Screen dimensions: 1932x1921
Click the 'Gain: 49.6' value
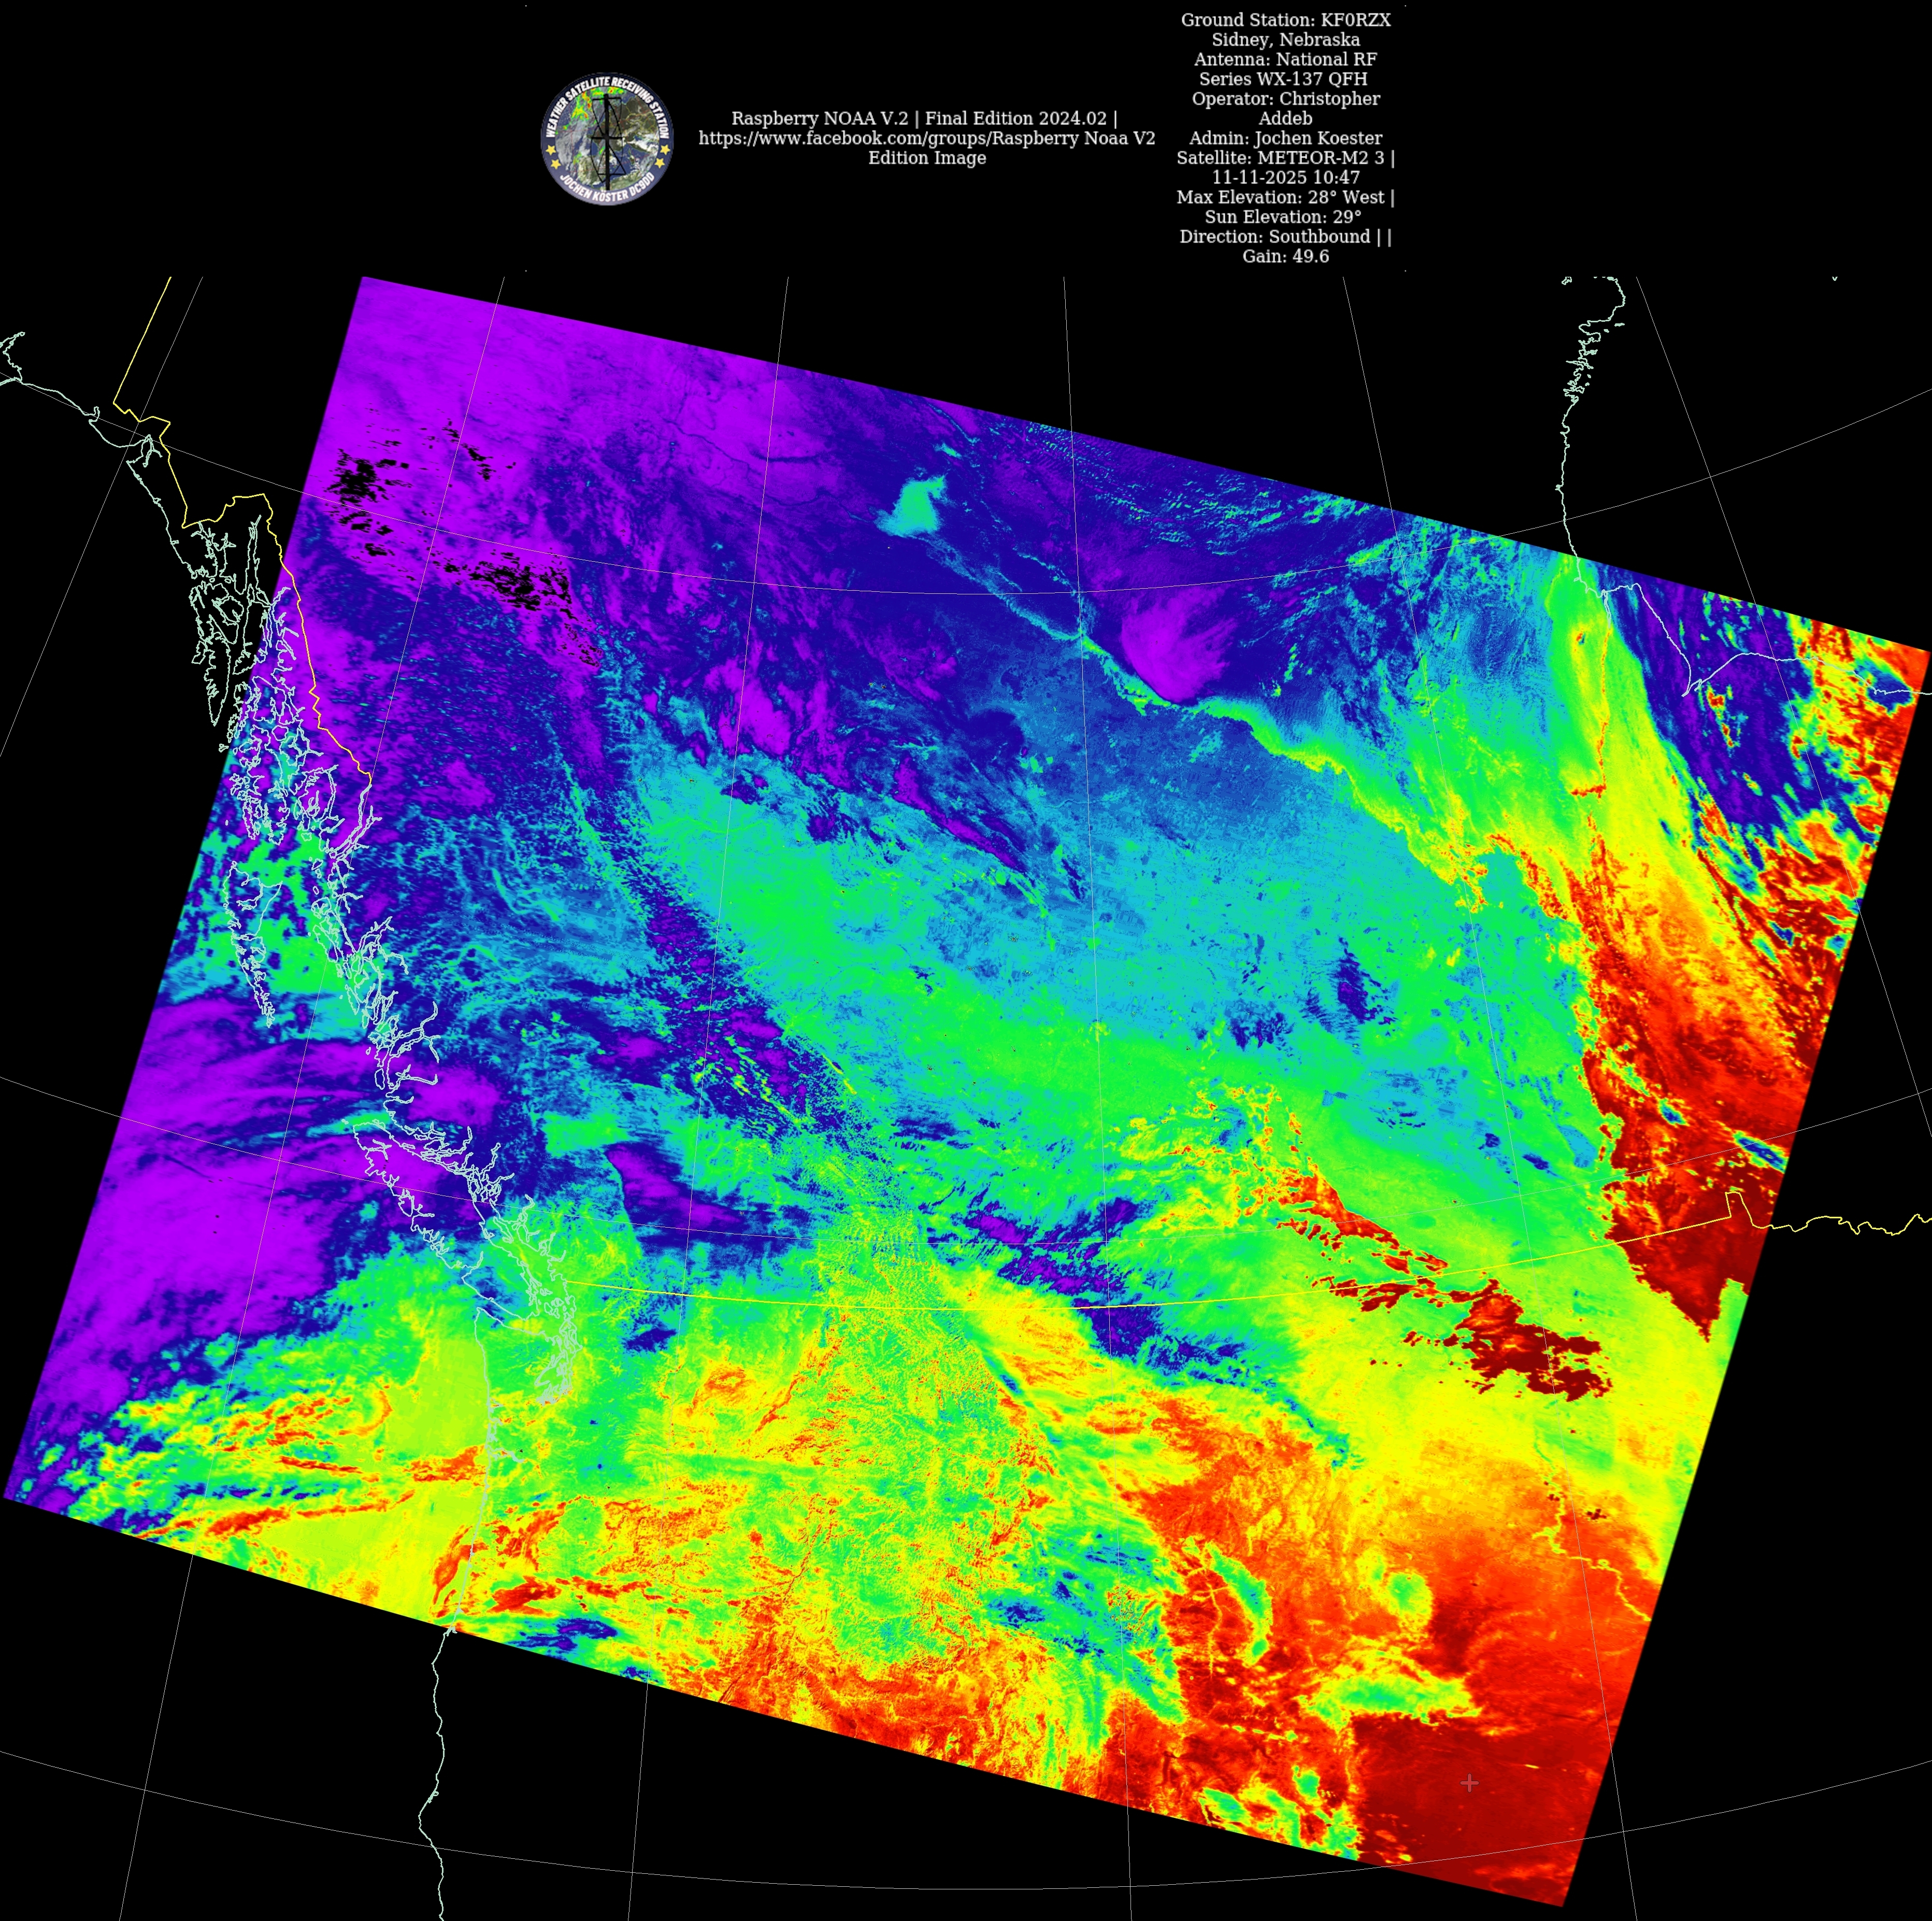click(x=1285, y=256)
